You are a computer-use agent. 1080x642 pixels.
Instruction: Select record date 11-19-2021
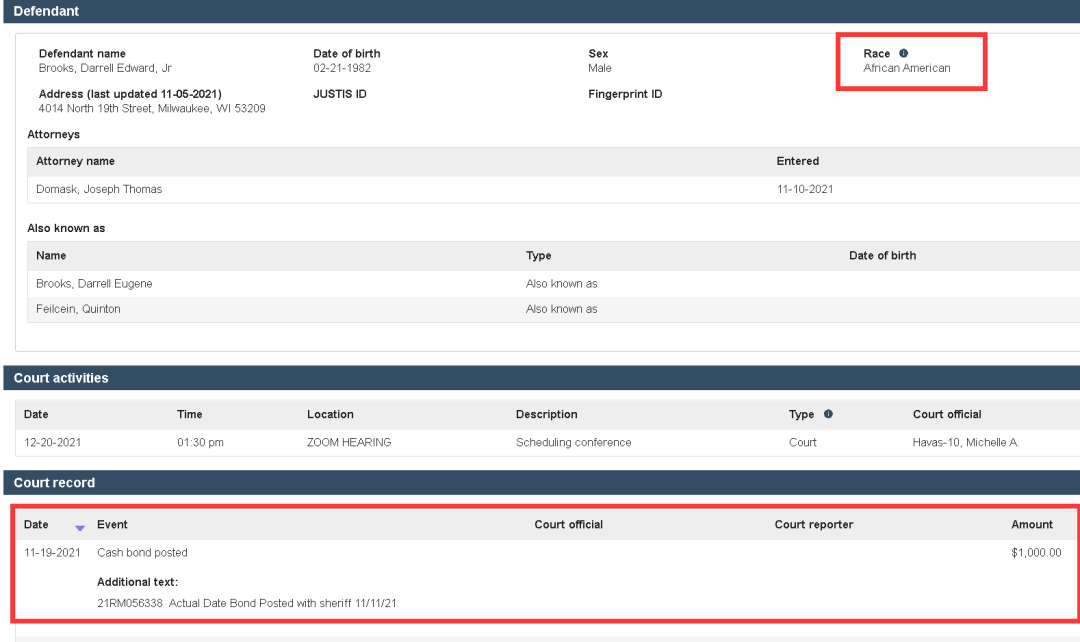[52, 552]
